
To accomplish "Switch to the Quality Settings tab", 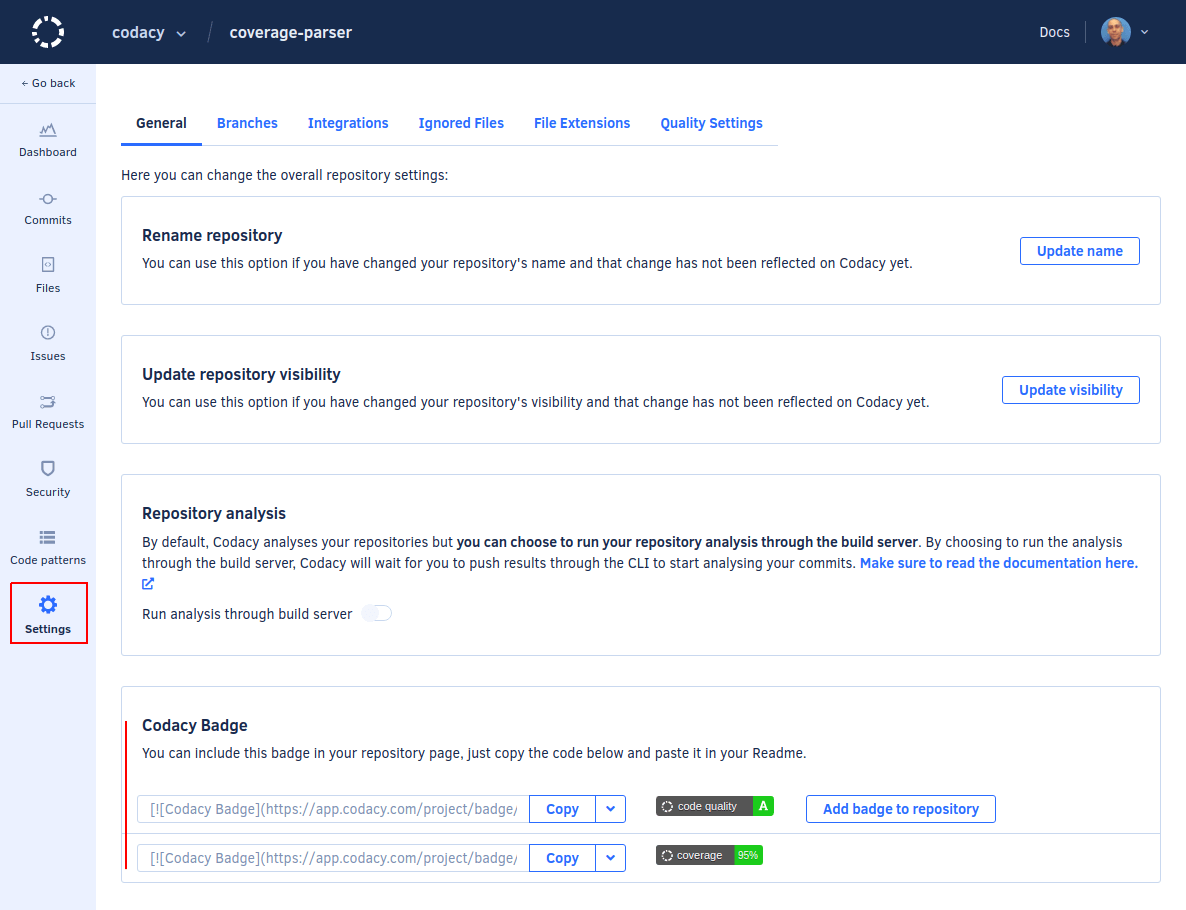I will pyautogui.click(x=711, y=123).
